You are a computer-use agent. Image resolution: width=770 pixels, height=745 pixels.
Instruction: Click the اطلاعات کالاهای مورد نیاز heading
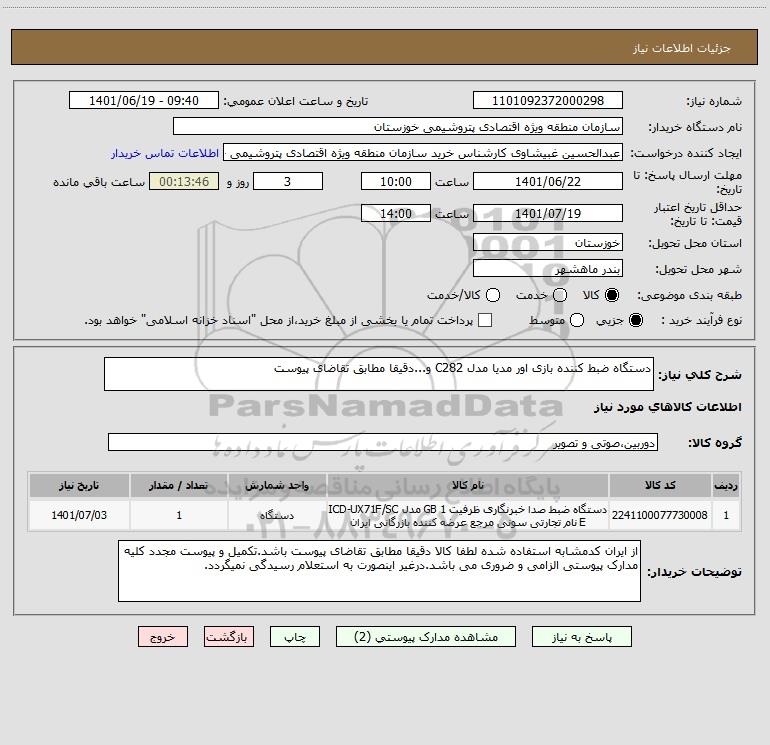[x=667, y=407]
